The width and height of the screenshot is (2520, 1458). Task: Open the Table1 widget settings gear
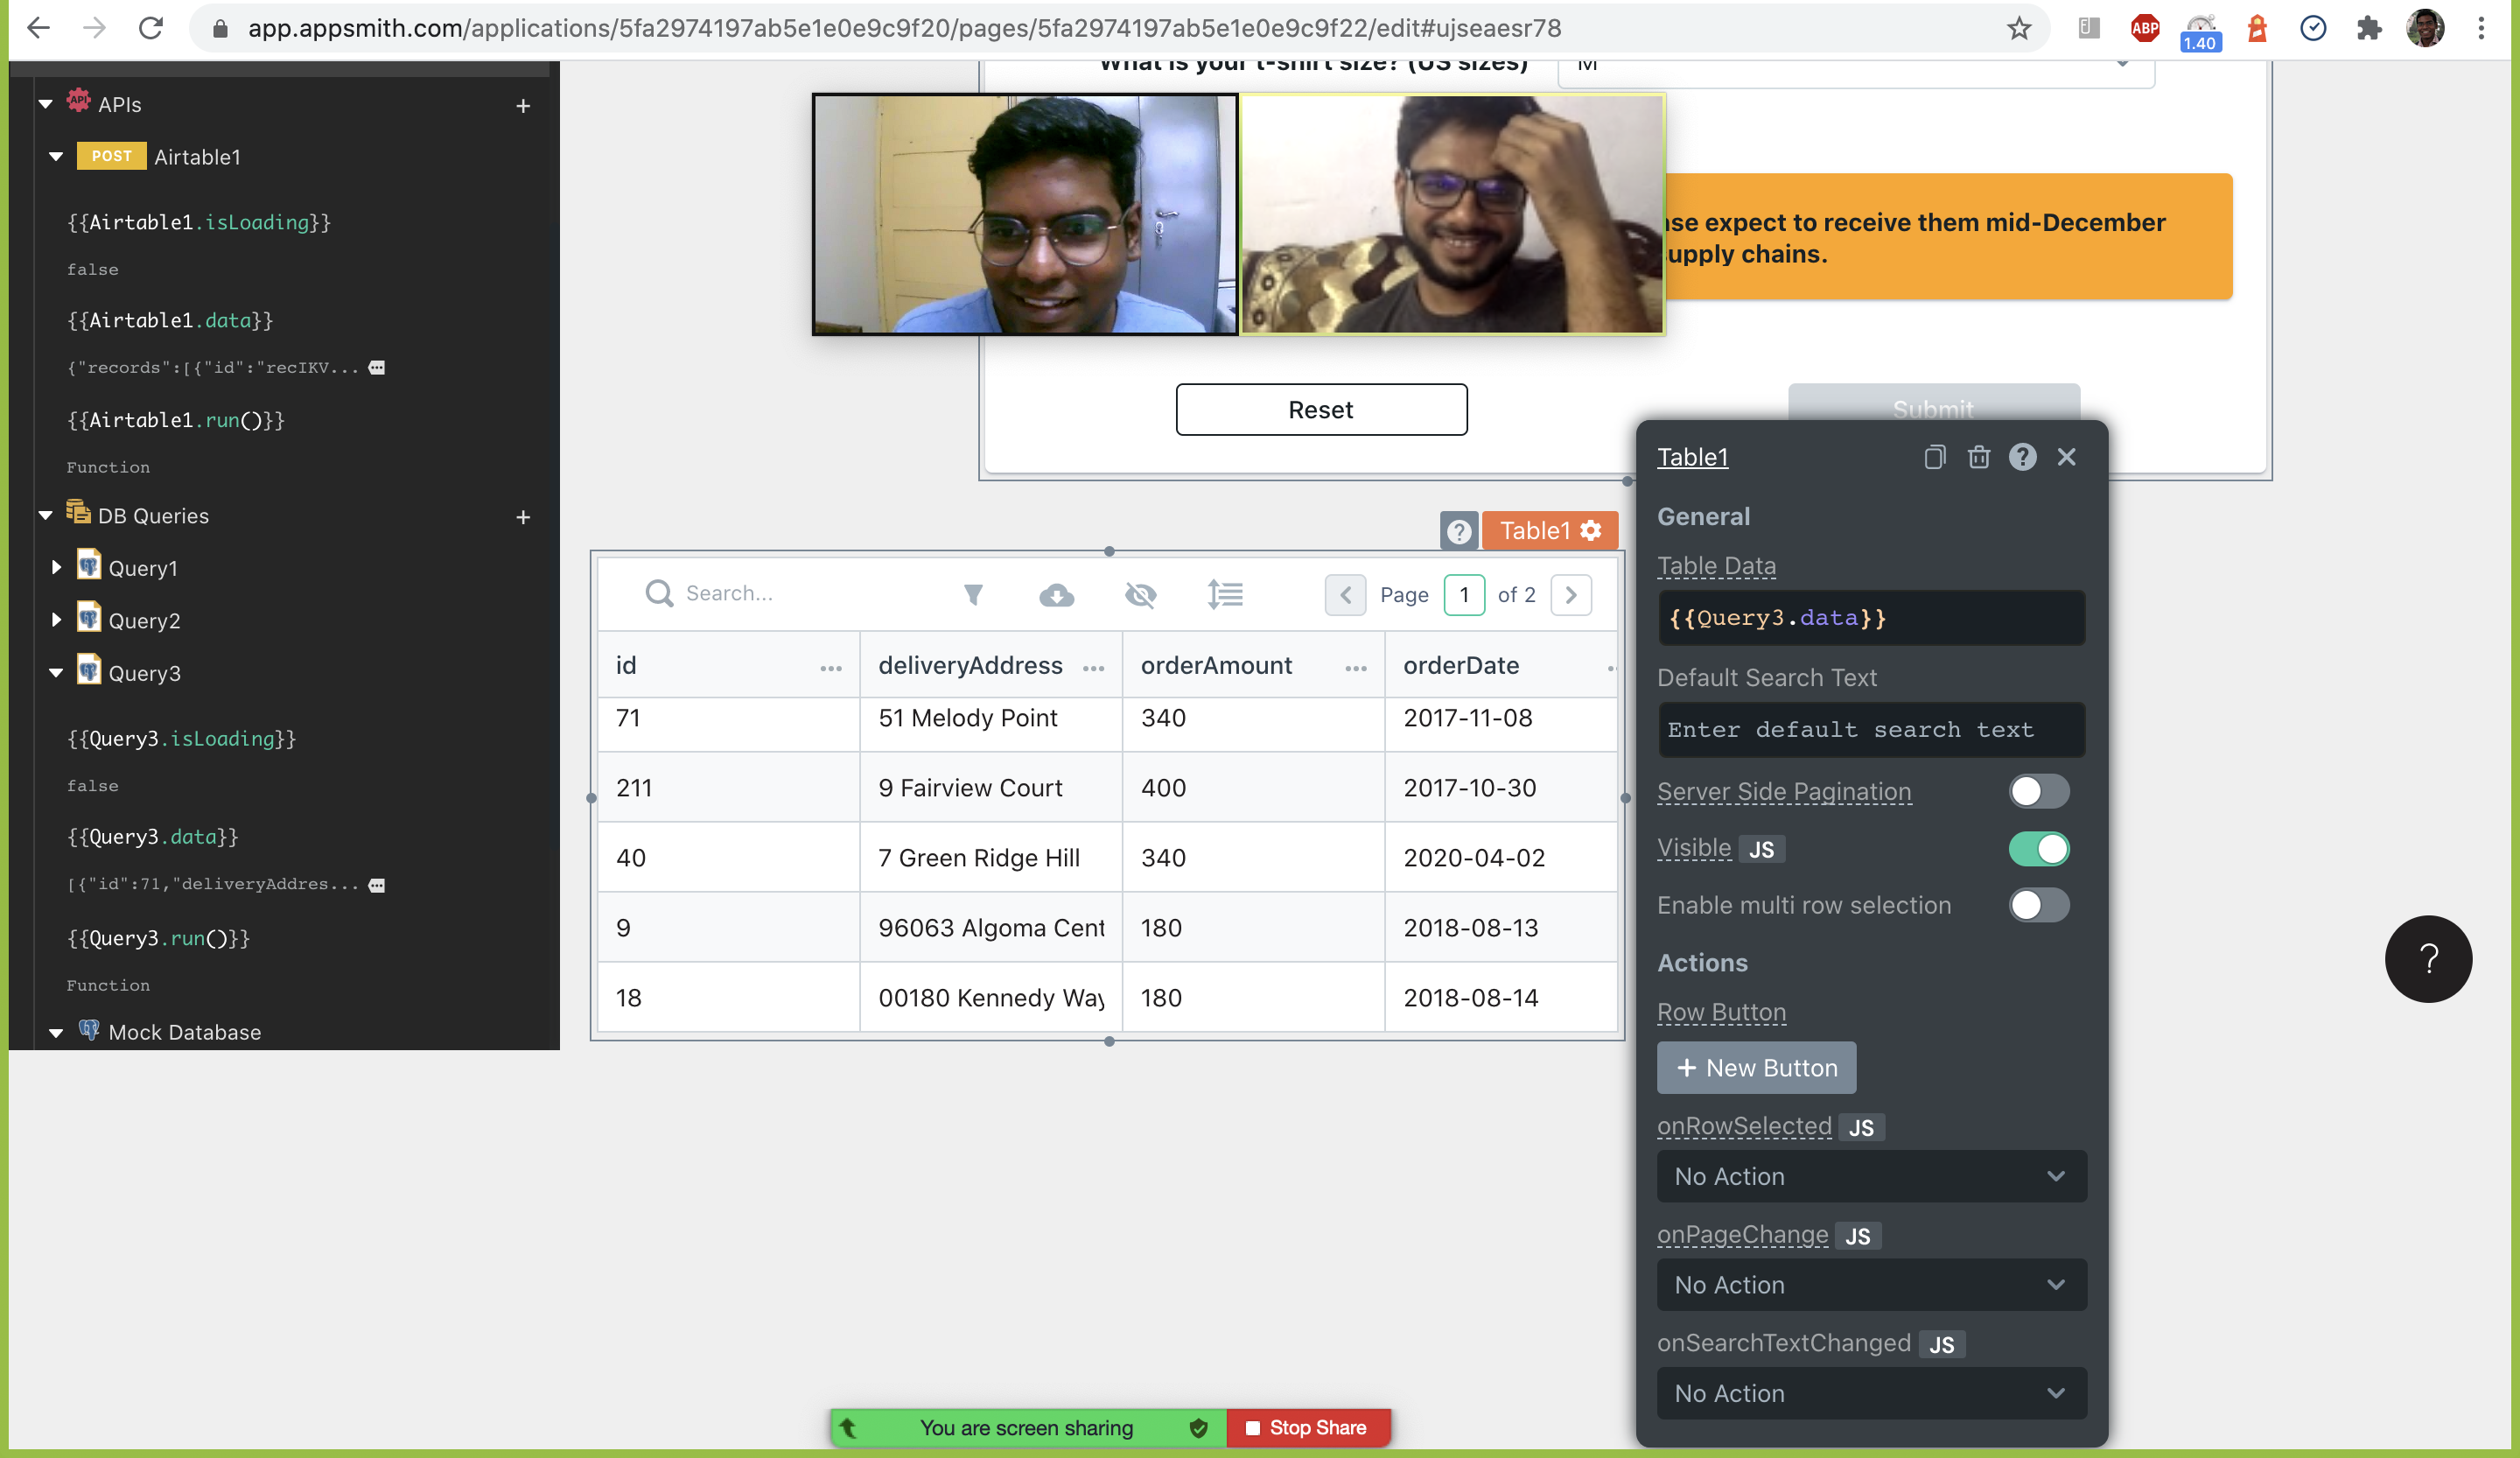(x=1591, y=530)
